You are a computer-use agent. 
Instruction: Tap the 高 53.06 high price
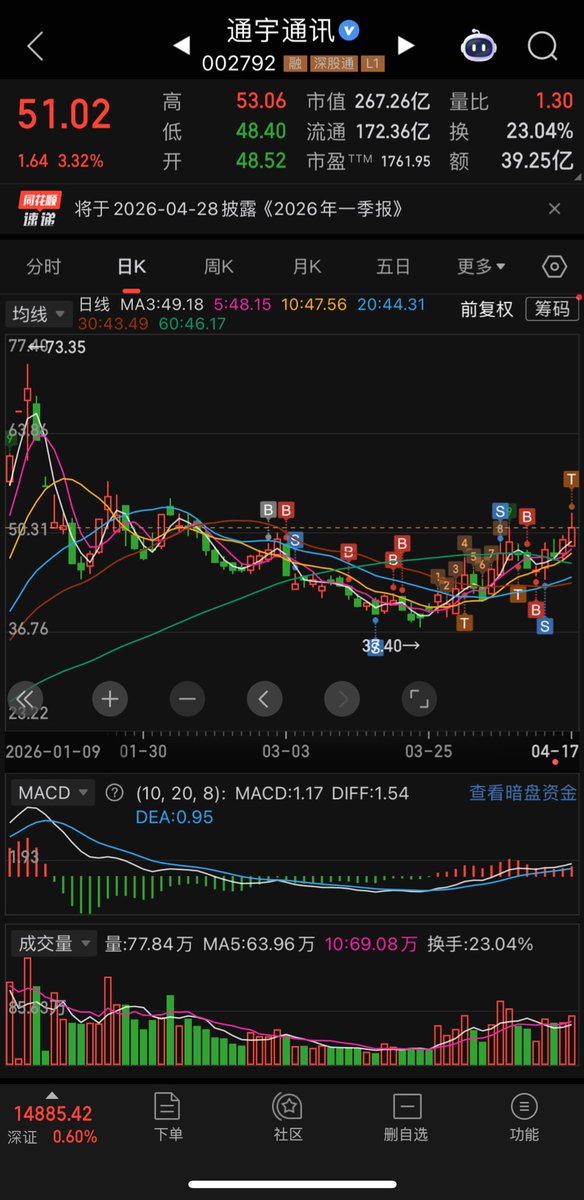[x=260, y=101]
